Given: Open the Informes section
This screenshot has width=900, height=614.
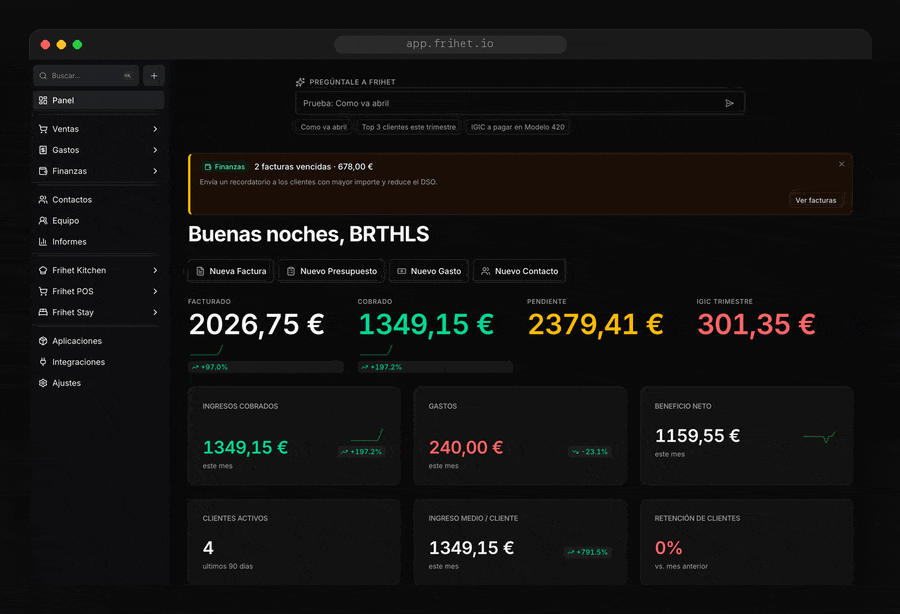Looking at the screenshot, I should coord(99,242).
